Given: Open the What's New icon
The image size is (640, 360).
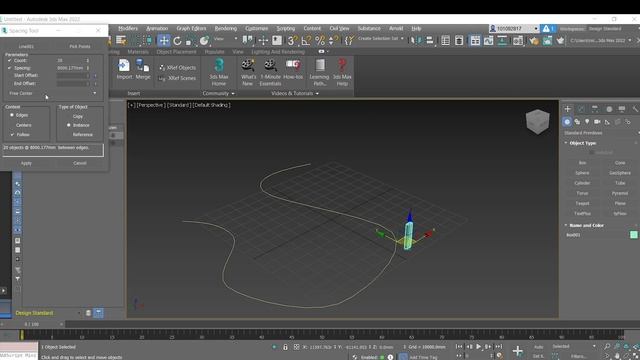Looking at the screenshot, I should pos(248,72).
